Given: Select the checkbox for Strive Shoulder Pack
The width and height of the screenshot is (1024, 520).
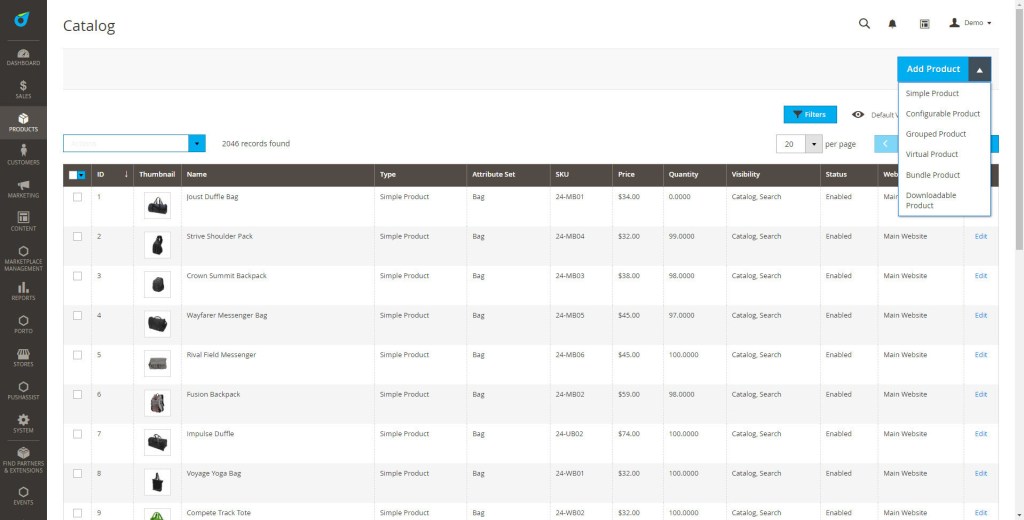Looking at the screenshot, I should pos(78,236).
